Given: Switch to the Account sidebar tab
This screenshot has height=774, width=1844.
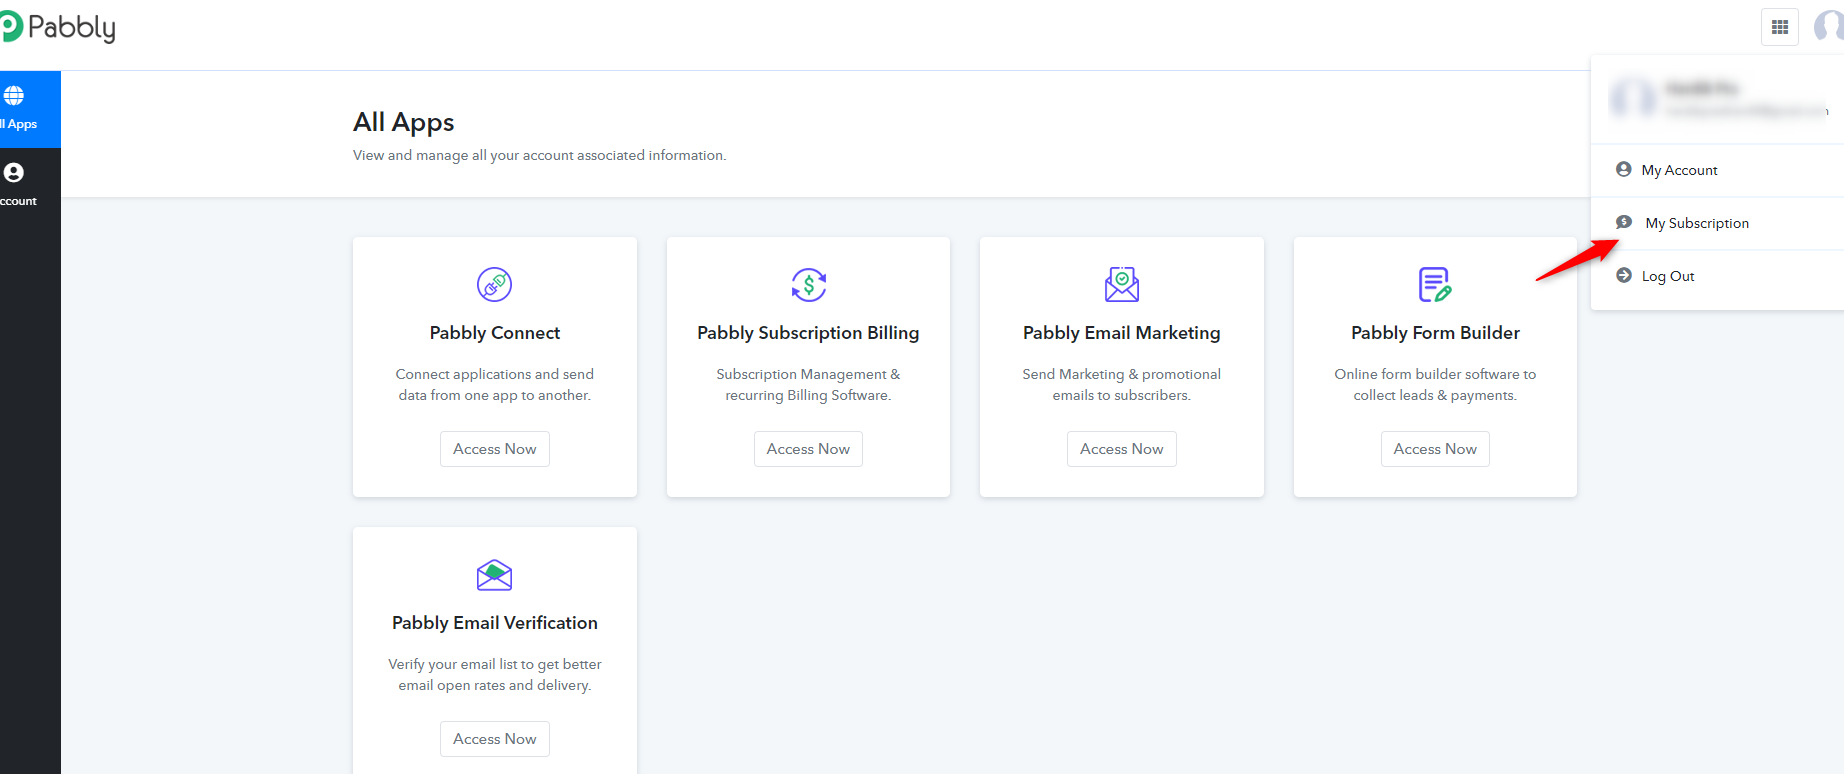Looking at the screenshot, I should [x=30, y=186].
